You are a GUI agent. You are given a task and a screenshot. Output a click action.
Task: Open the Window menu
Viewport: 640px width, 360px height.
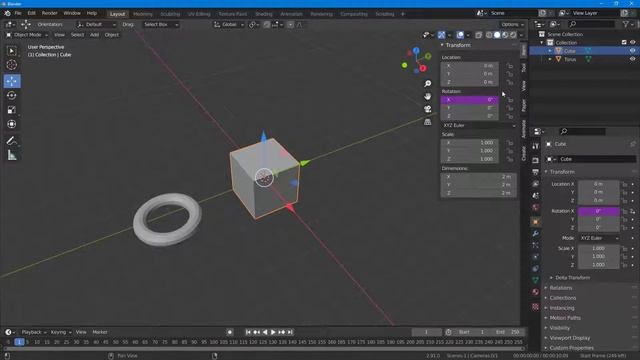coord(72,13)
